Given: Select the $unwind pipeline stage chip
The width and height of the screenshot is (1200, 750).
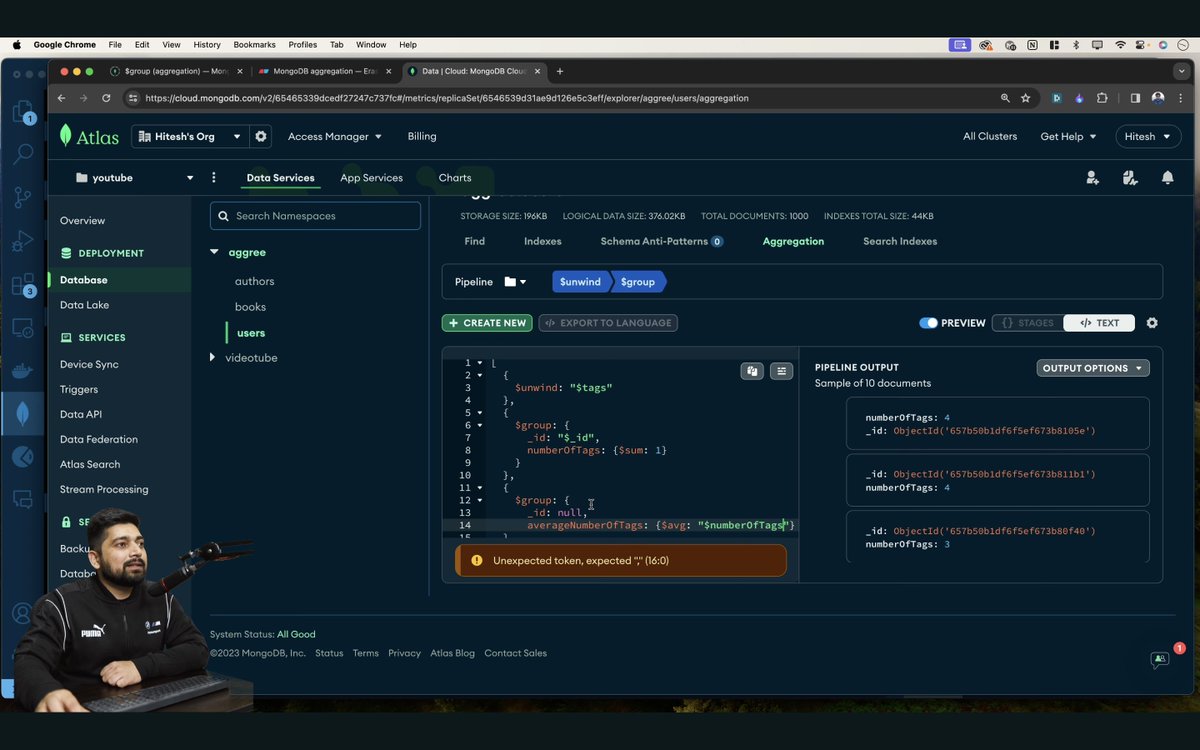Looking at the screenshot, I should [x=580, y=282].
